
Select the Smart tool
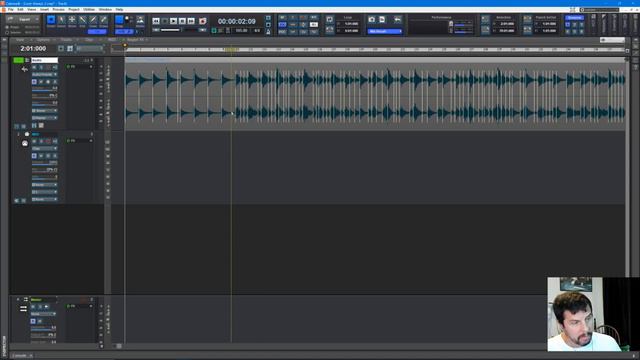point(51,20)
